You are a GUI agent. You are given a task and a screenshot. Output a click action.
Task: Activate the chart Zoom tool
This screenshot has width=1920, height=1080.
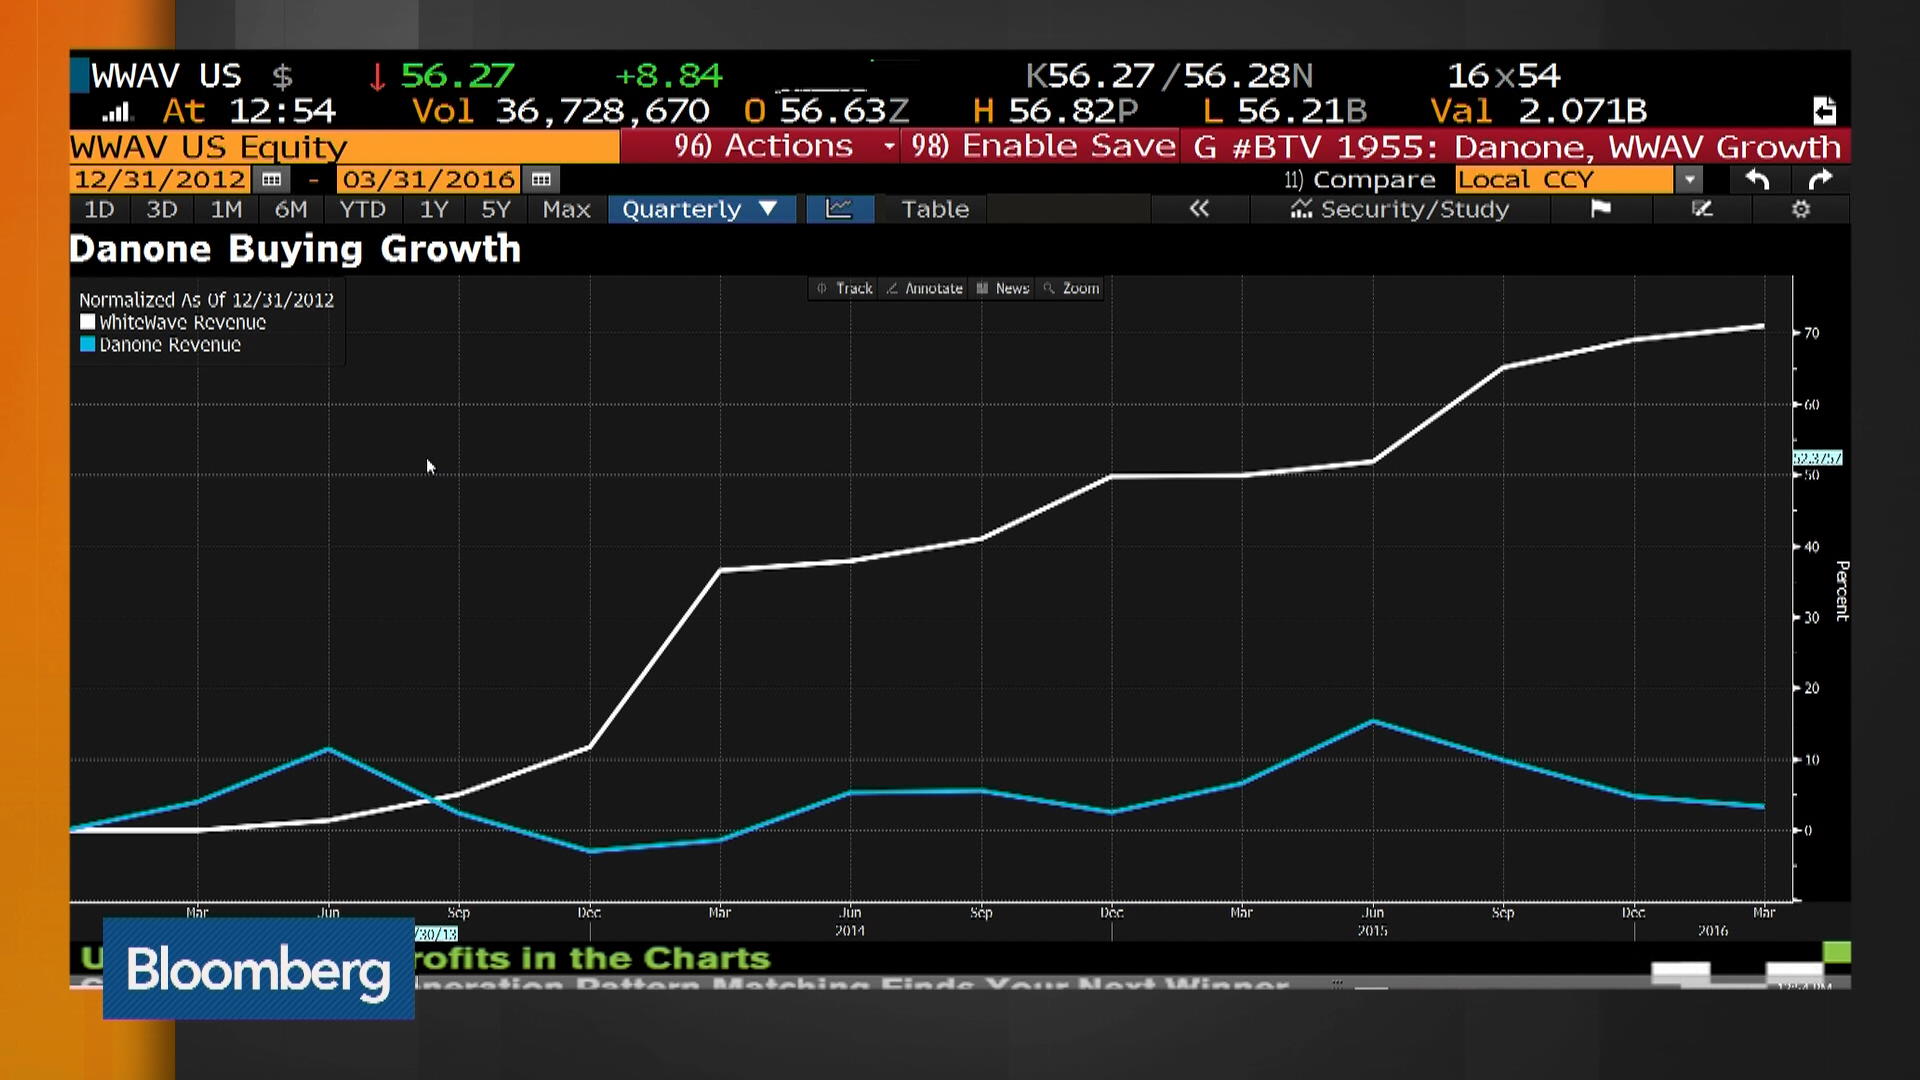pos(1071,288)
